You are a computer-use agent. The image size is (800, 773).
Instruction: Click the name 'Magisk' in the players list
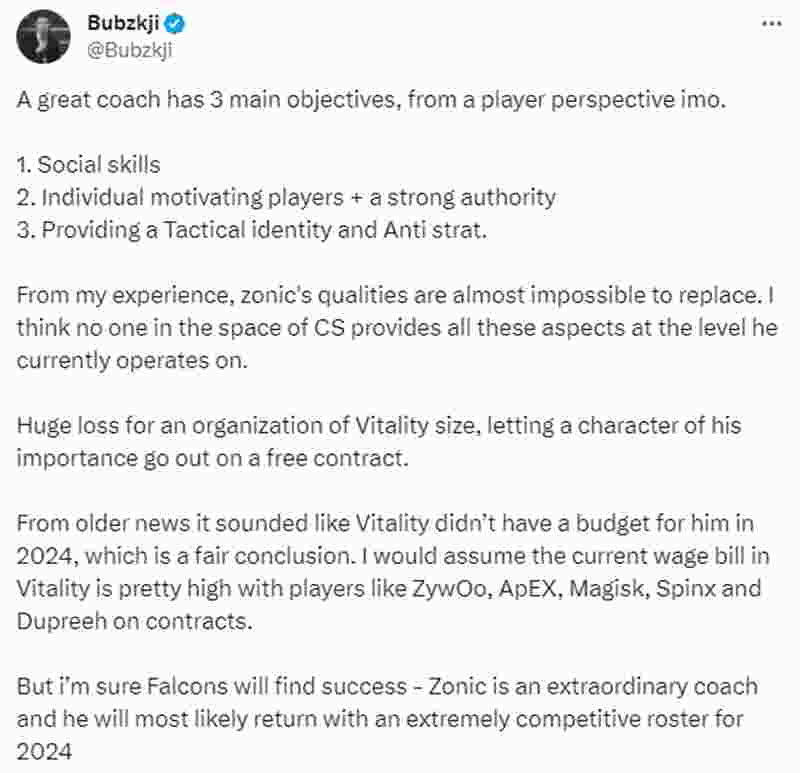[x=607, y=589]
